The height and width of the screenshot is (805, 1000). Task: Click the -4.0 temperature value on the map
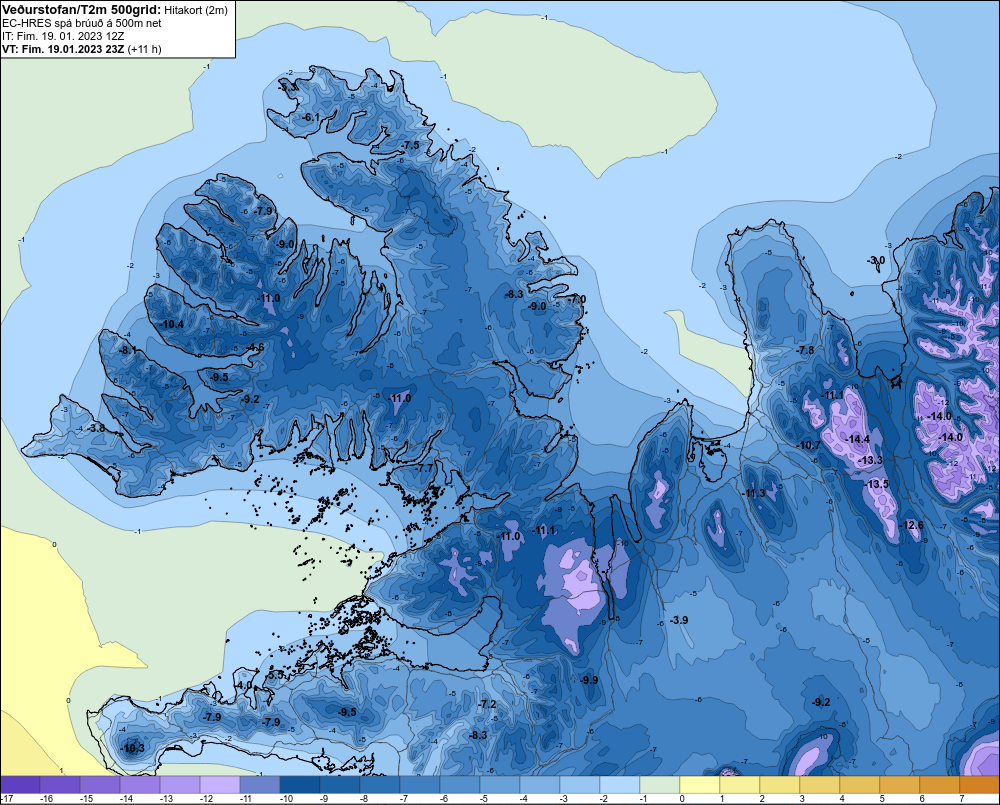[244, 686]
